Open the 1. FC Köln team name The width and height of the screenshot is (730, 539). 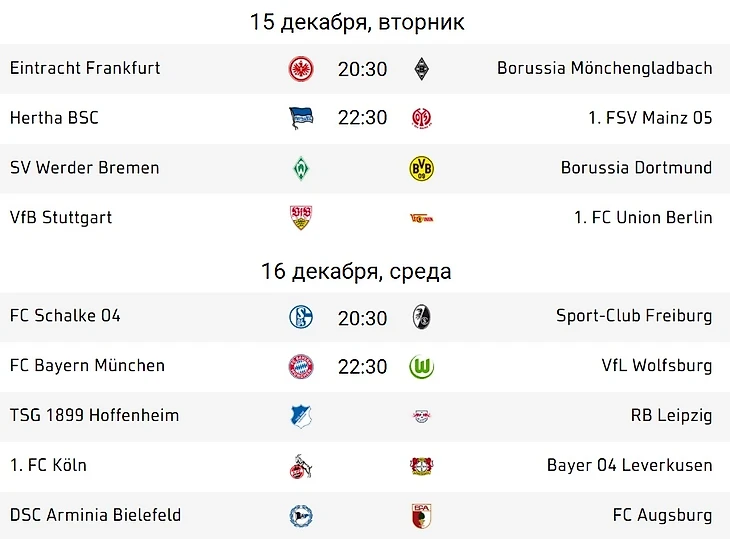point(48,465)
